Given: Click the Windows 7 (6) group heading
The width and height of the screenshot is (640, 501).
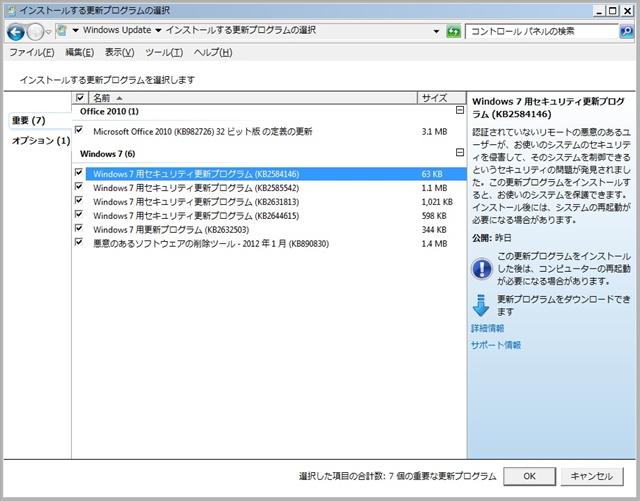Looking at the screenshot, I should click(108, 154).
